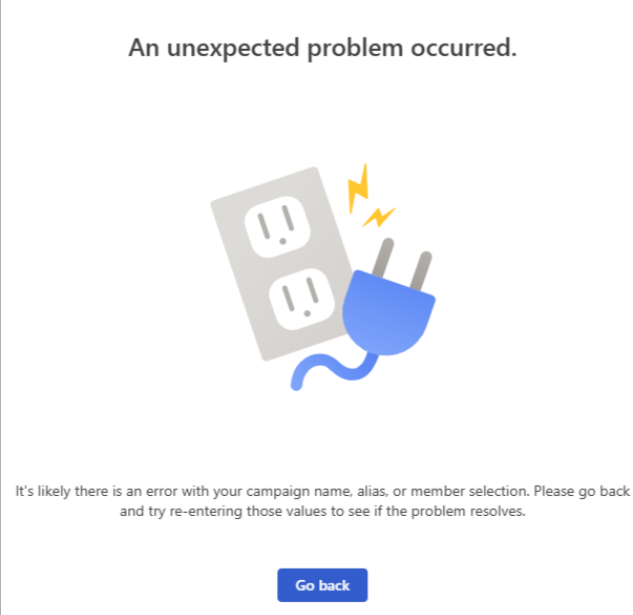Image resolution: width=633 pixels, height=615 pixels.
Task: Click the 'member selection' text in the message
Action: point(470,491)
